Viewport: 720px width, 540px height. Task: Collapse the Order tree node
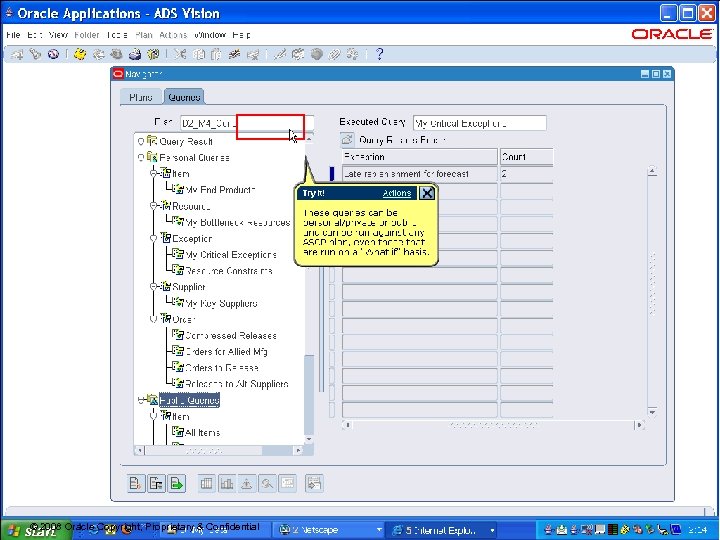tap(154, 319)
